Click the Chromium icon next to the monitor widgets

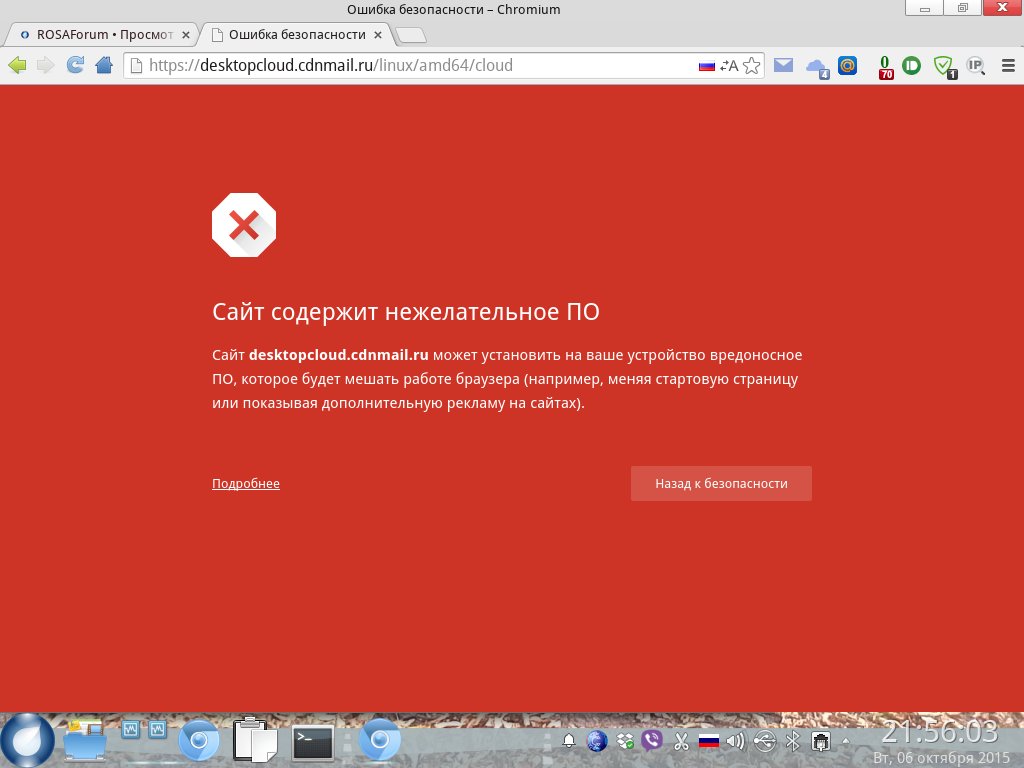pyautogui.click(x=199, y=741)
